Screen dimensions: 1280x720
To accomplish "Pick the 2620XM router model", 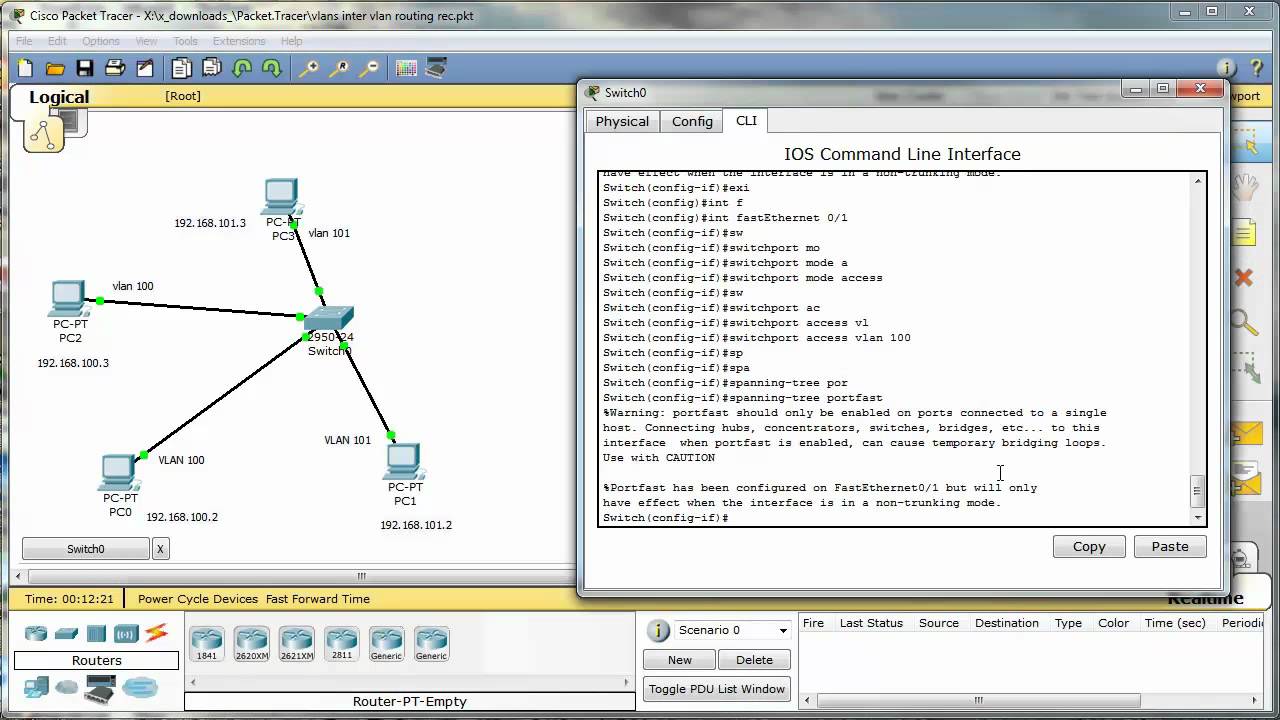I will pyautogui.click(x=252, y=643).
